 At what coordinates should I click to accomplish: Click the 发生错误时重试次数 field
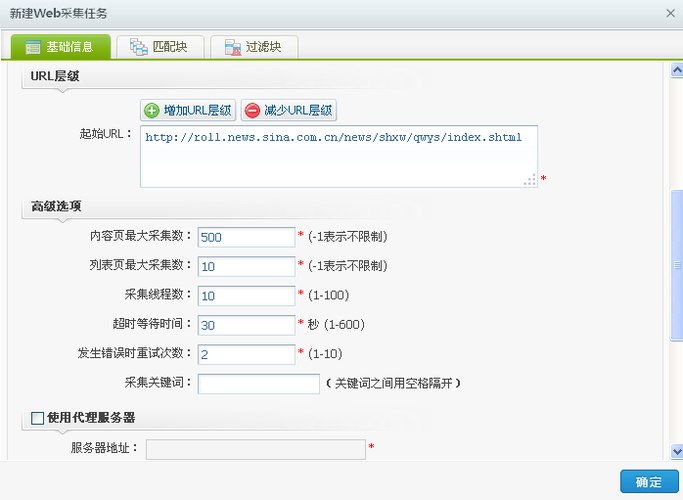click(x=246, y=355)
